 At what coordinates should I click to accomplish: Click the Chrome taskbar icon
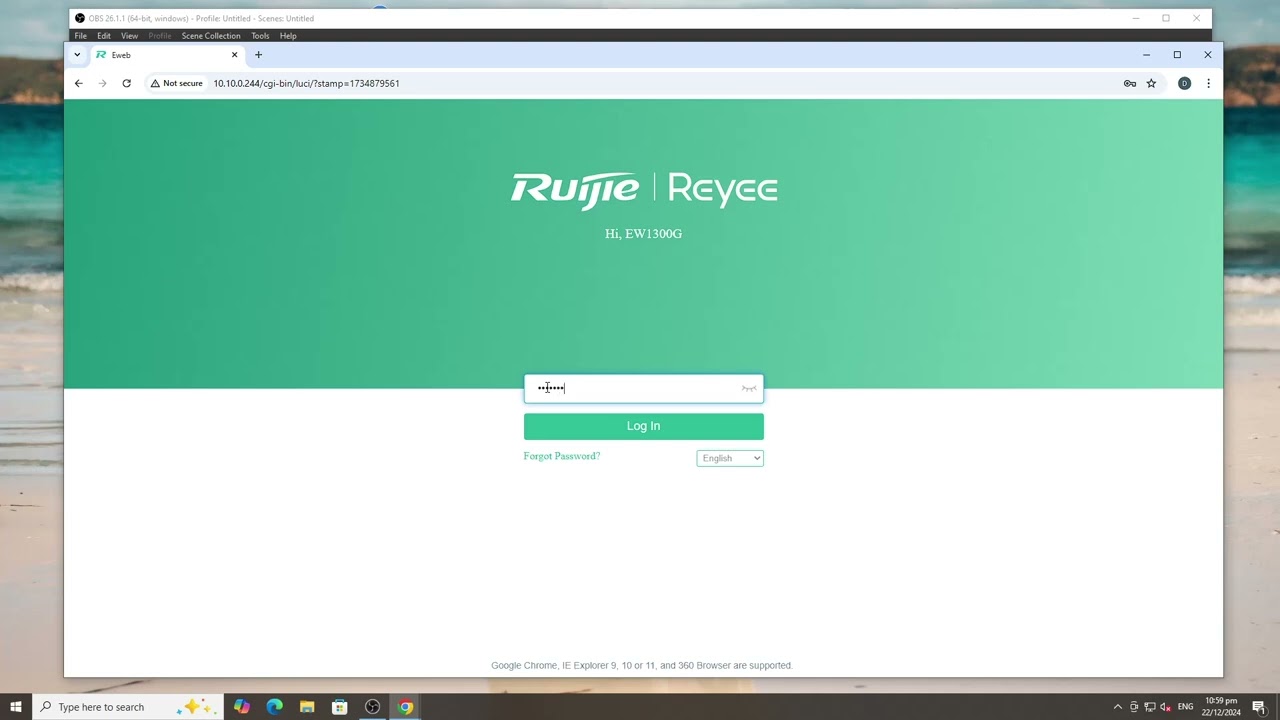(x=405, y=707)
